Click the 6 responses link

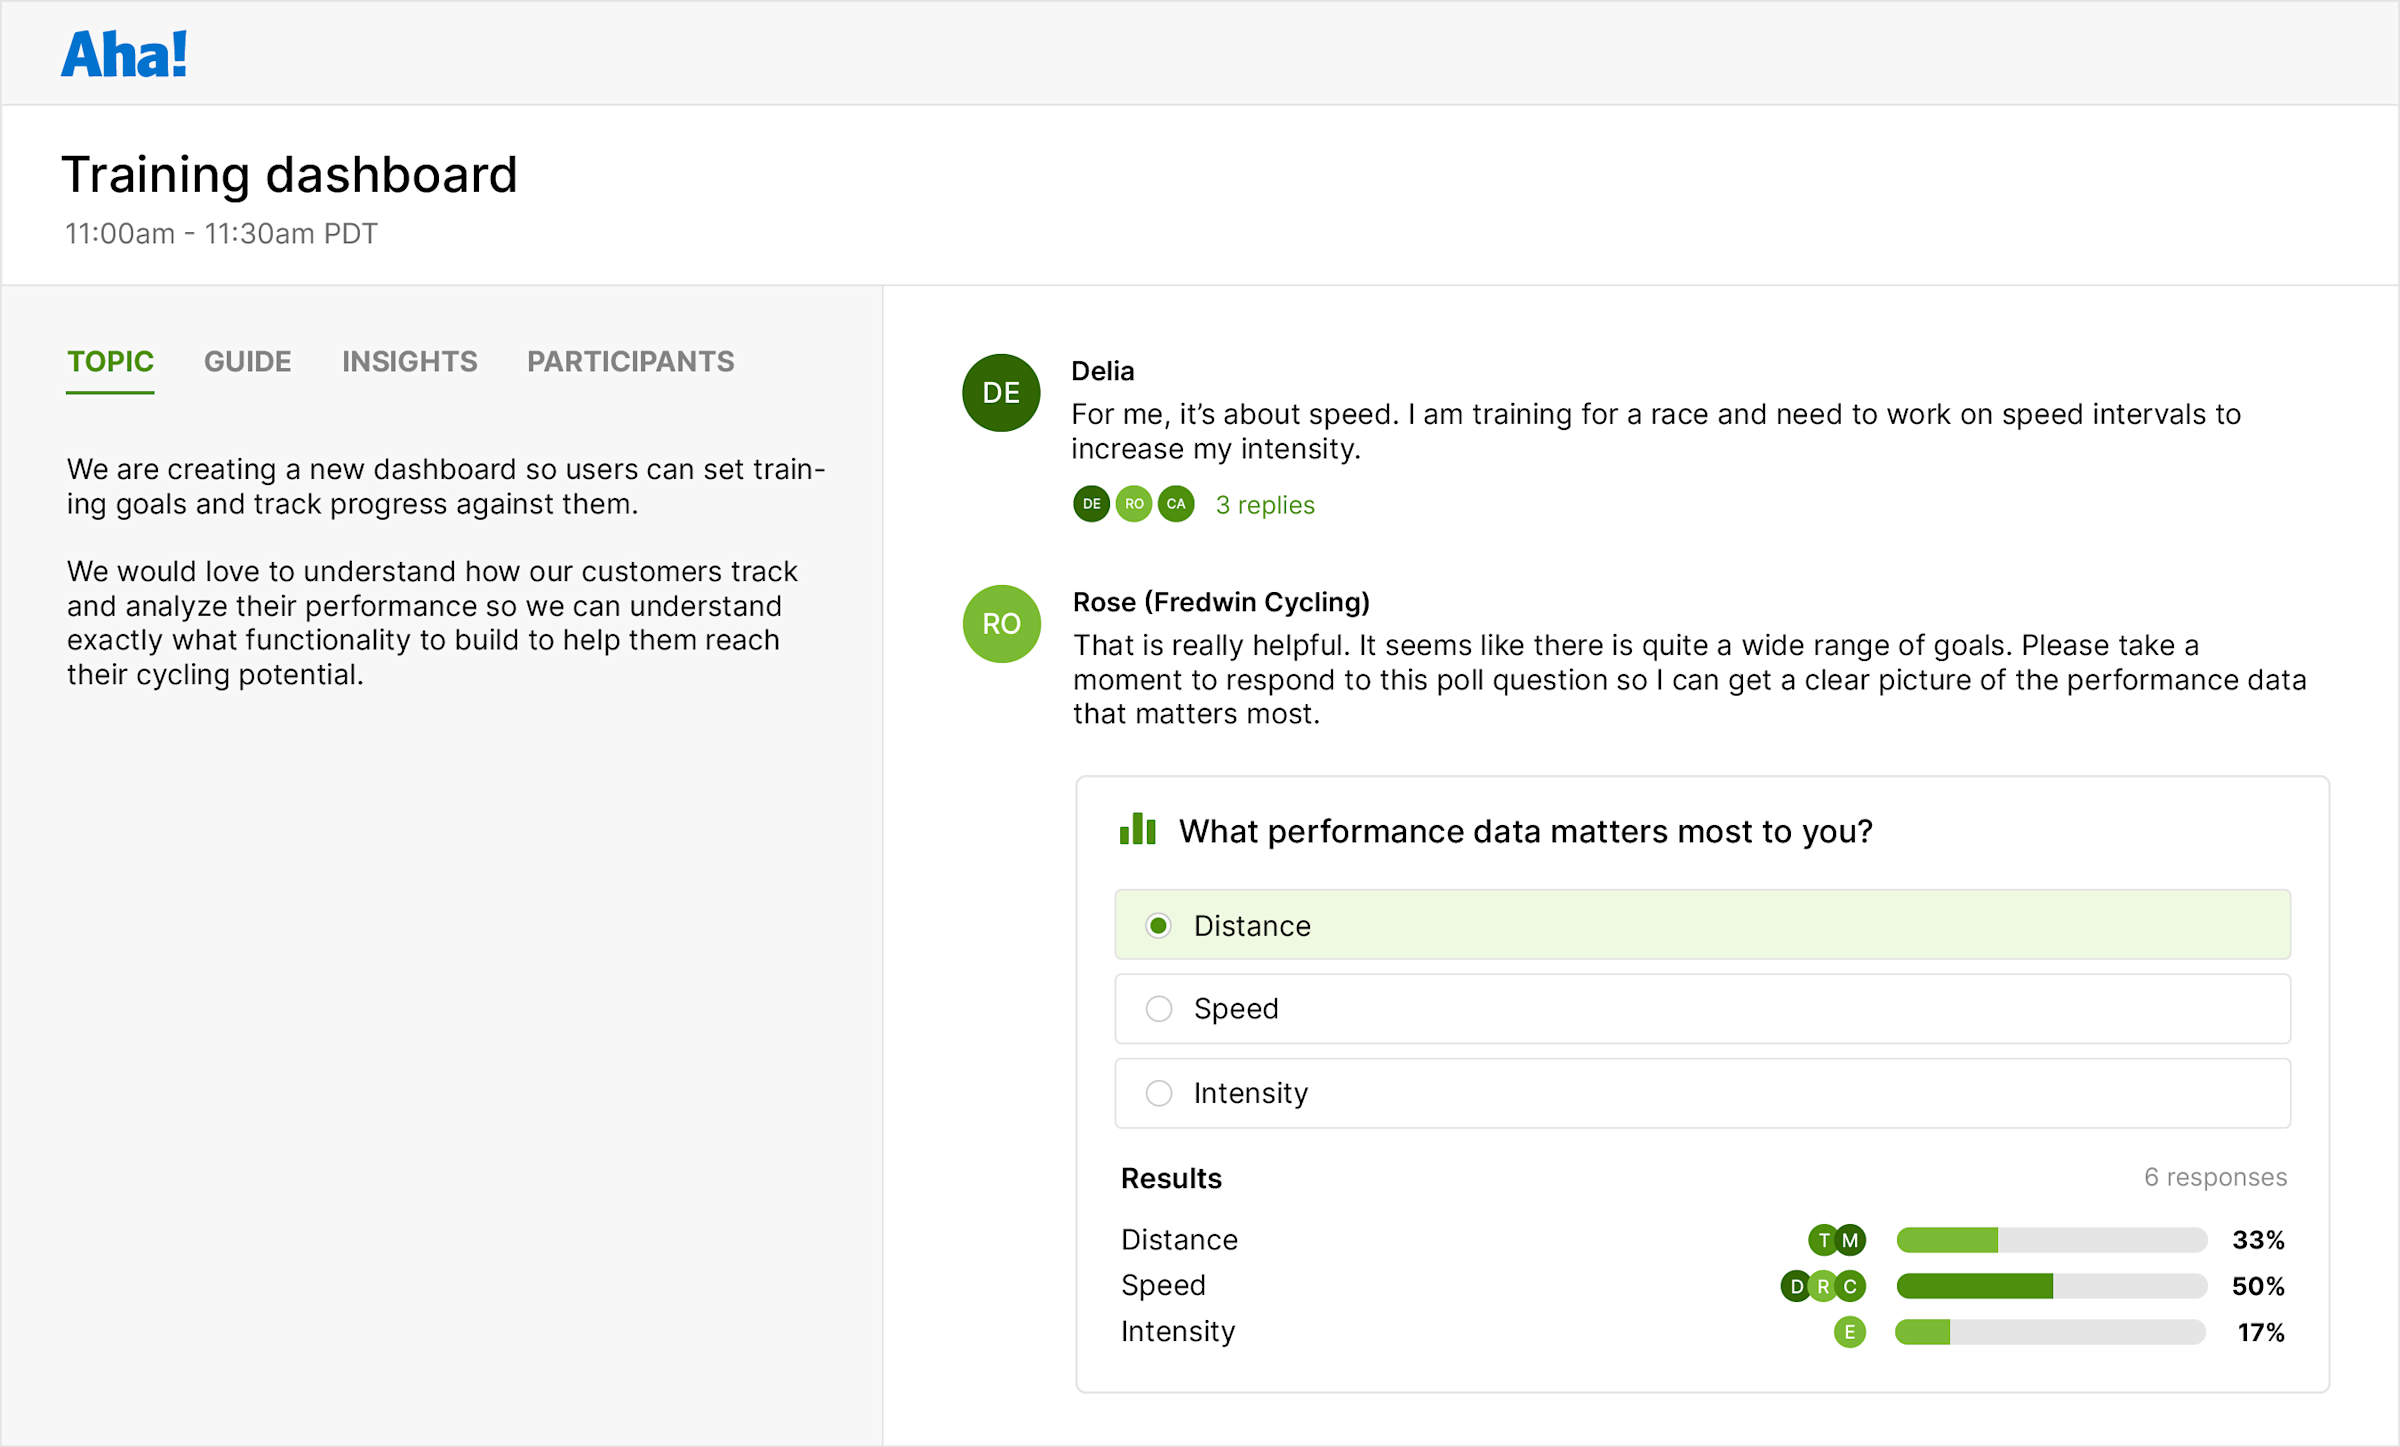(x=2216, y=1177)
